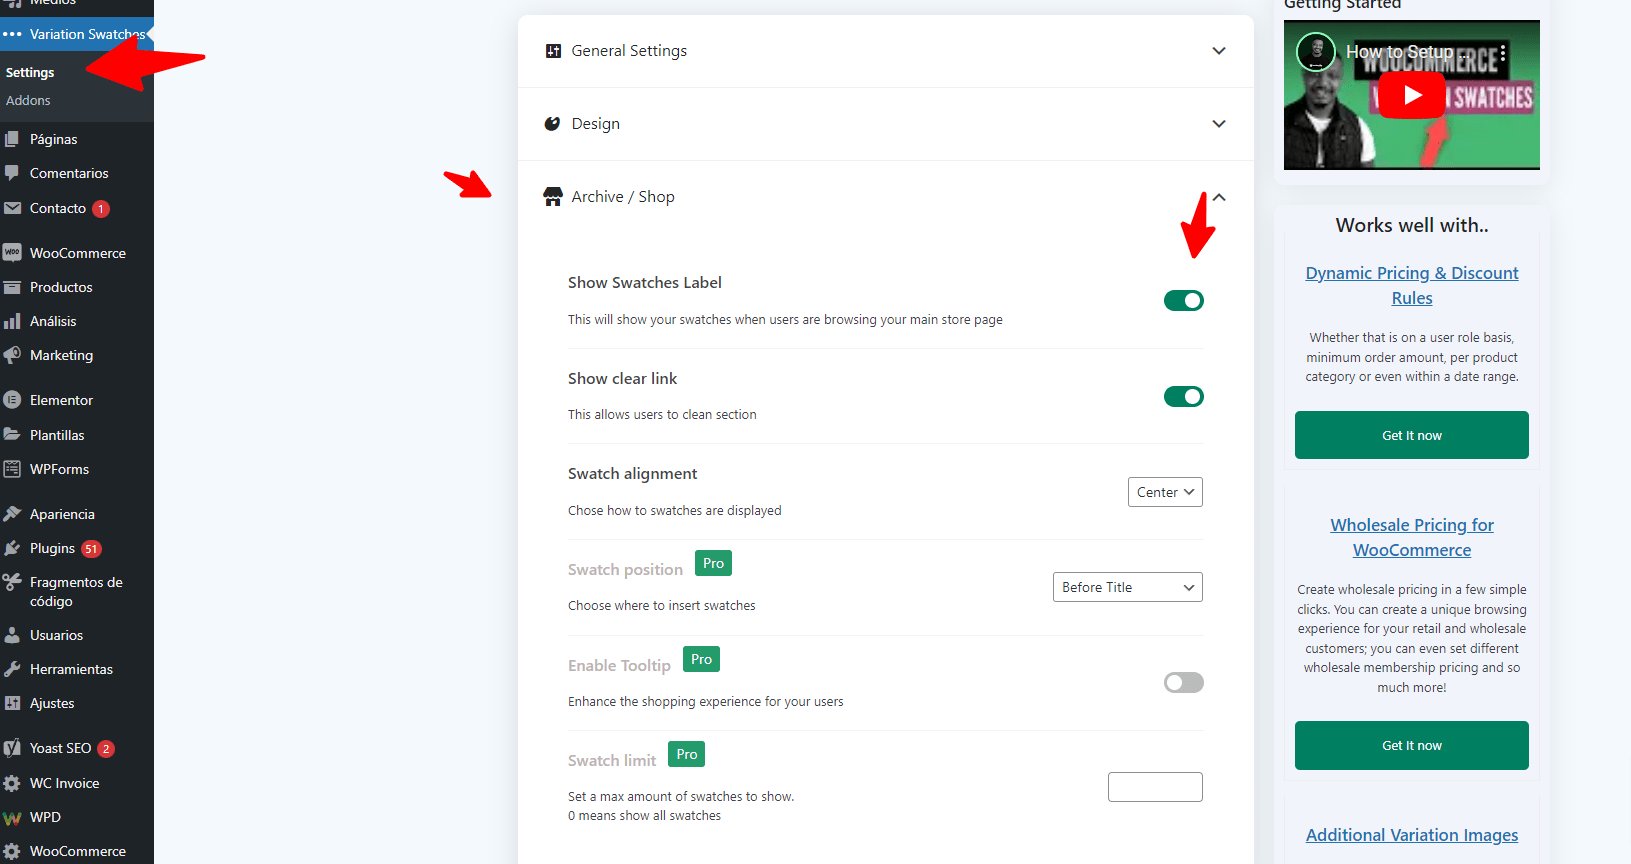Viewport: 1631px width, 864px height.
Task: Click the Variation Swatches menu icon
Action: pyautogui.click(x=12, y=34)
